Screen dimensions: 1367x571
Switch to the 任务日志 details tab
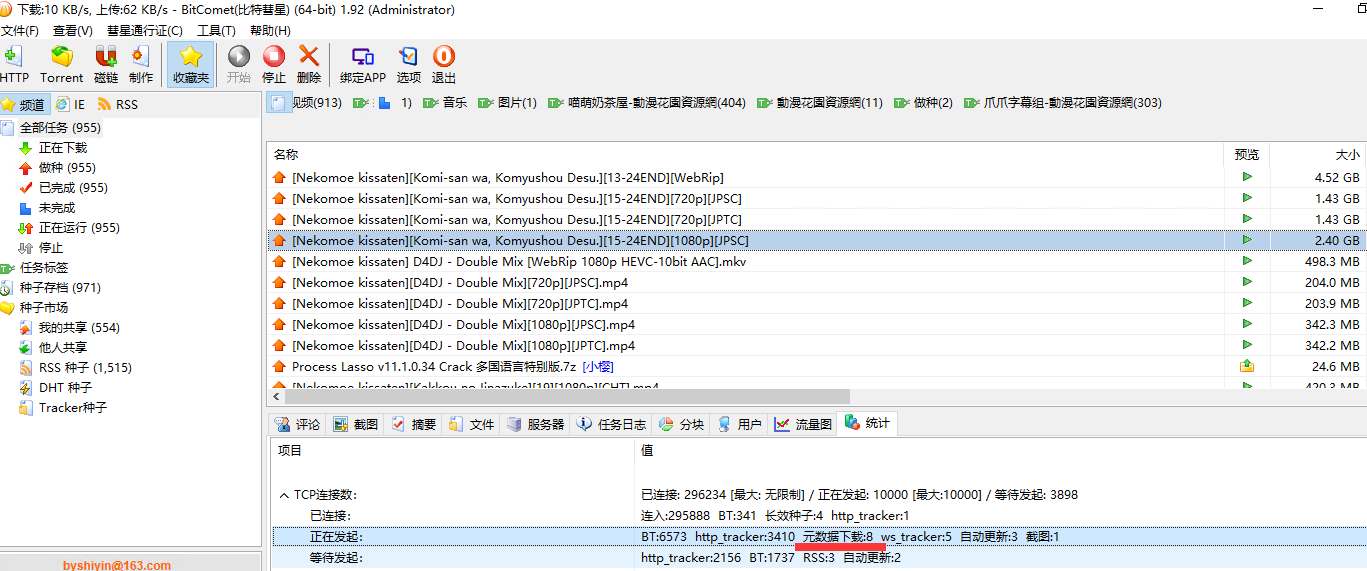612,424
